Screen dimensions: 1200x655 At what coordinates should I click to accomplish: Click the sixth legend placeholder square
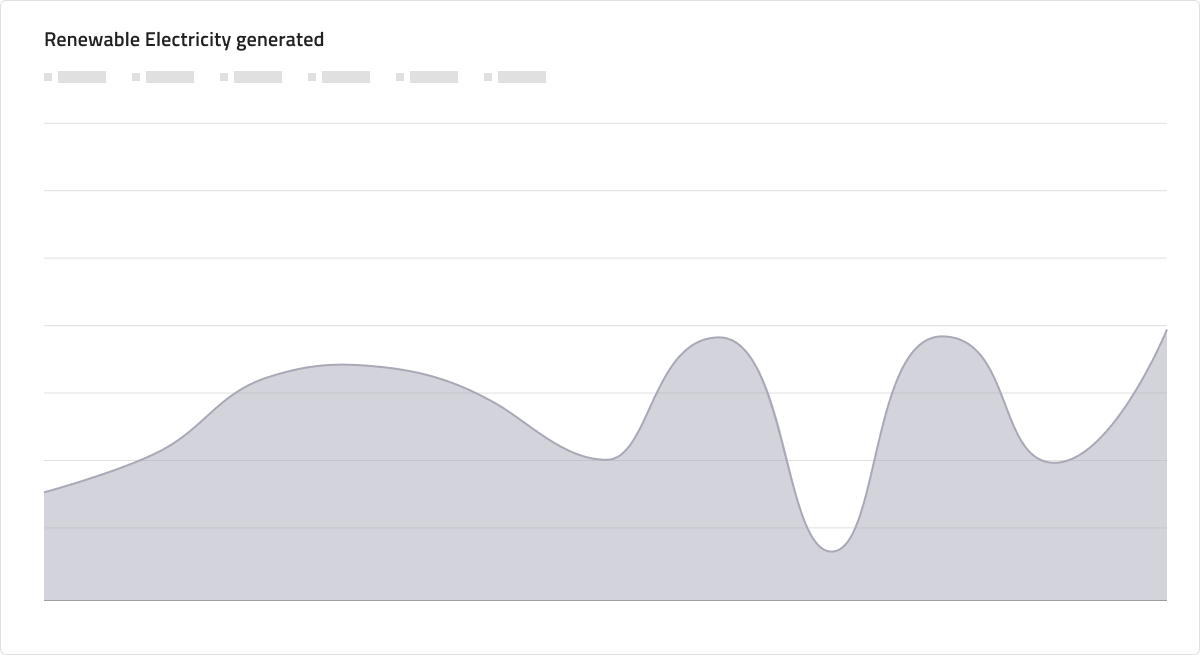488,77
